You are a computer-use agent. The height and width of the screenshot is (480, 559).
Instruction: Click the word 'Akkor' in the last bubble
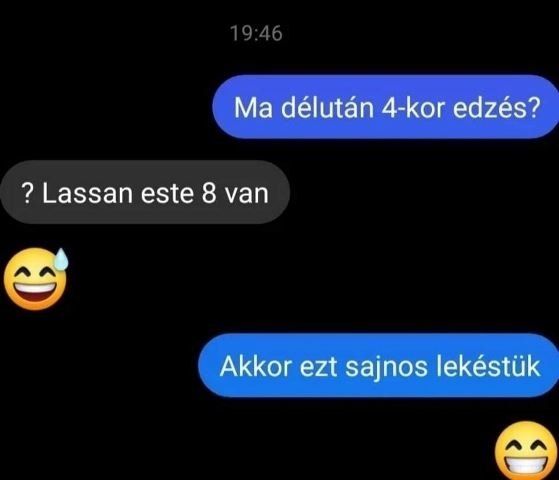coord(256,366)
